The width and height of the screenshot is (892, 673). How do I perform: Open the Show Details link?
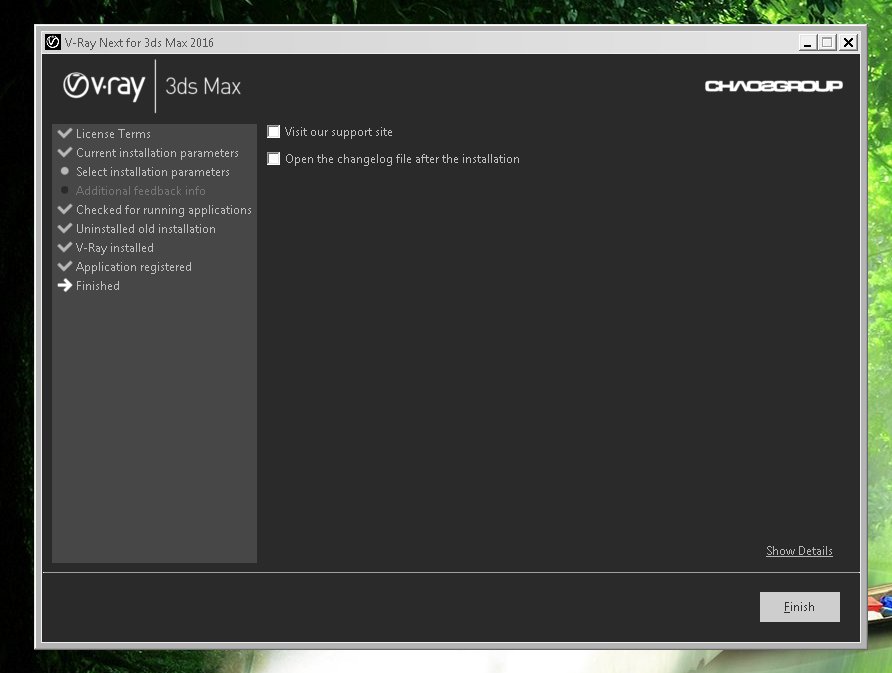click(x=799, y=551)
